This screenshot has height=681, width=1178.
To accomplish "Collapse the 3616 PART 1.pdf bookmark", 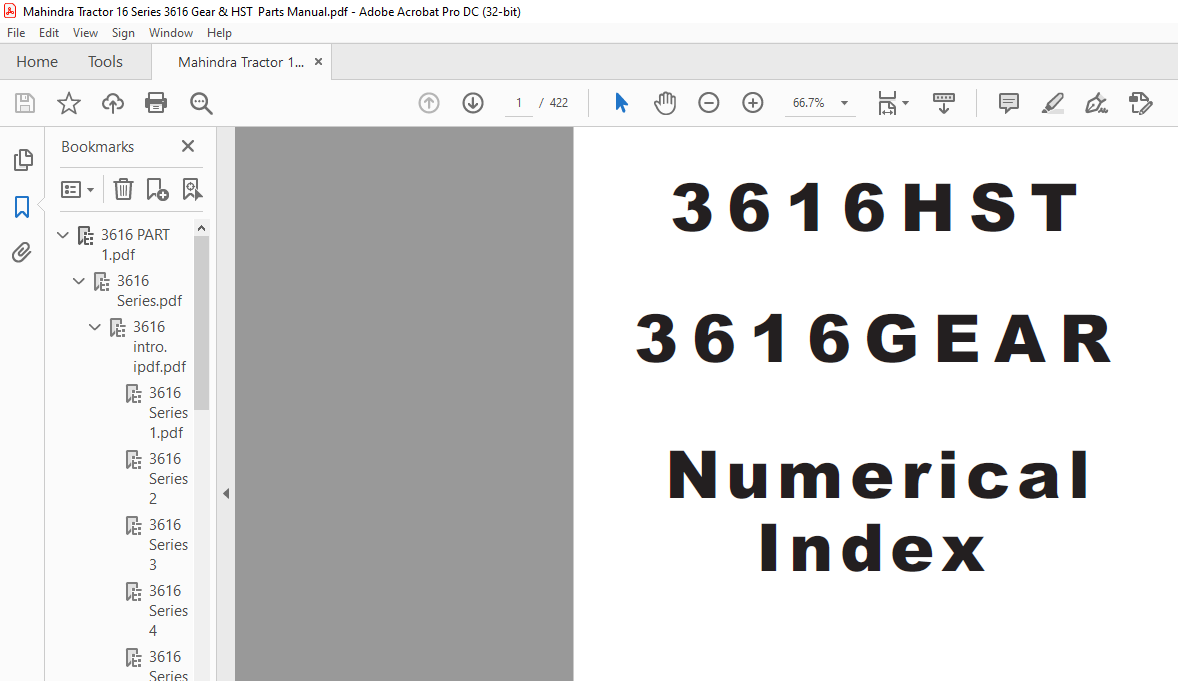I will pos(63,235).
